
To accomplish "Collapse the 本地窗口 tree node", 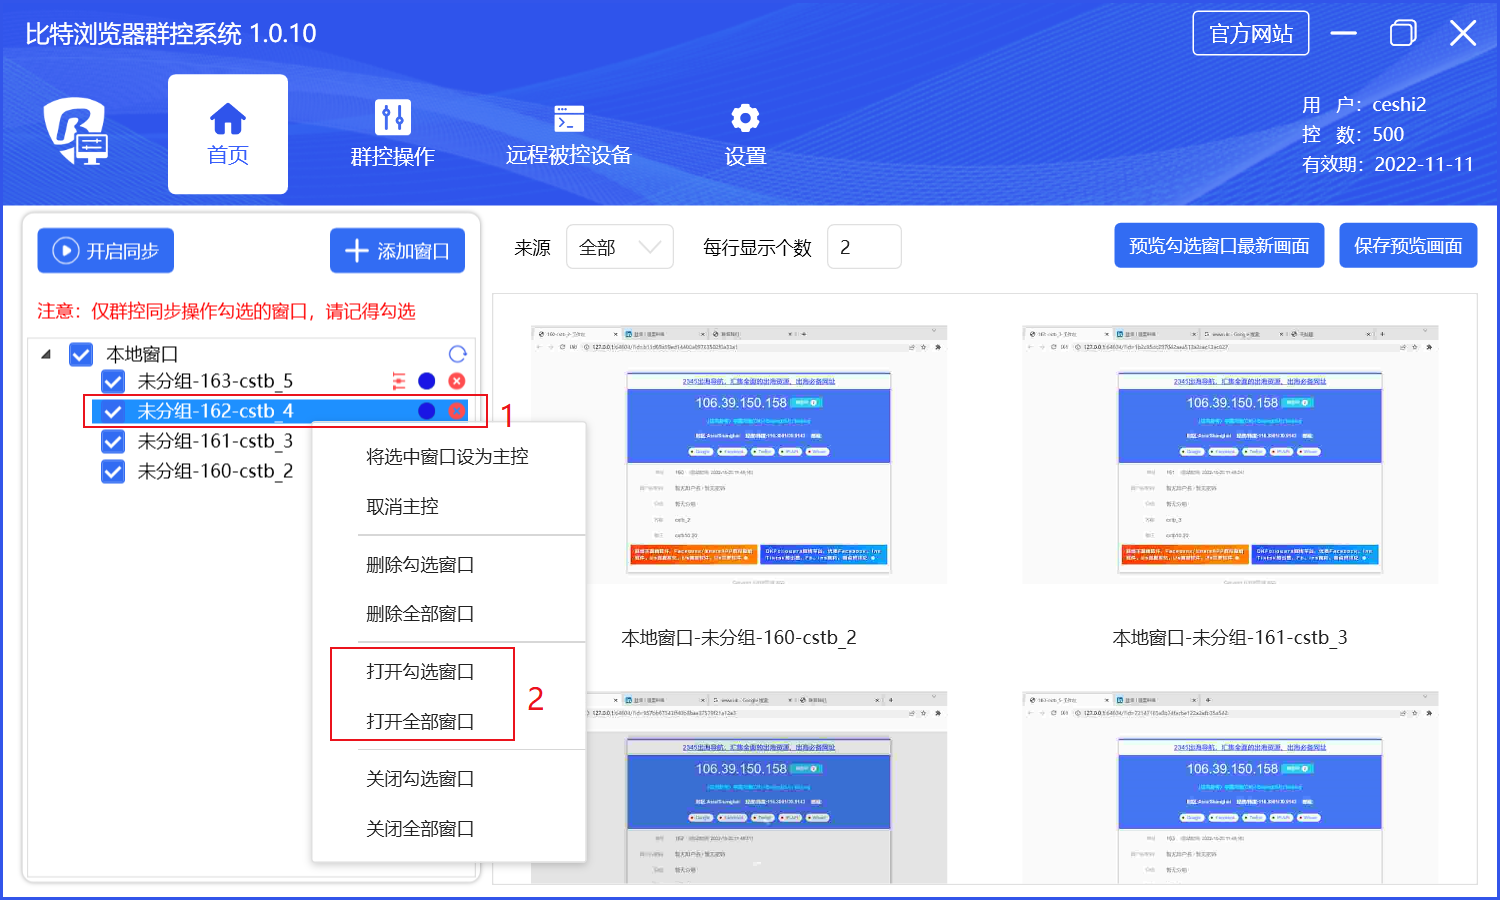I will click(x=46, y=354).
